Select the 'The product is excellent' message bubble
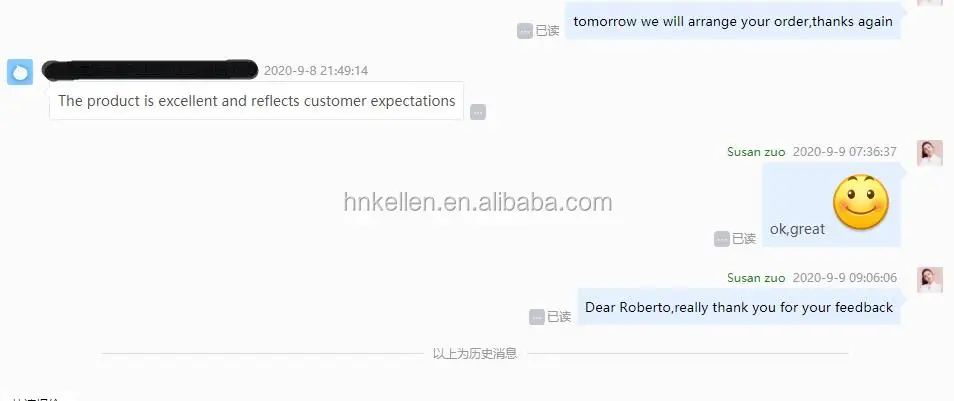Viewport: 954px width, 401px height. click(x=256, y=101)
